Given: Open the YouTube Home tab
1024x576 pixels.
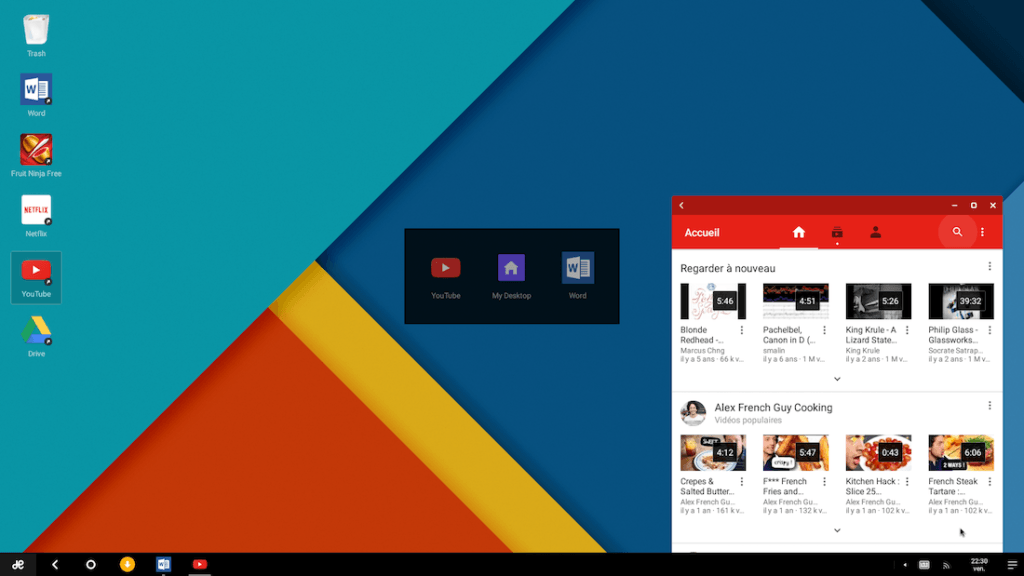Looking at the screenshot, I should coord(799,232).
